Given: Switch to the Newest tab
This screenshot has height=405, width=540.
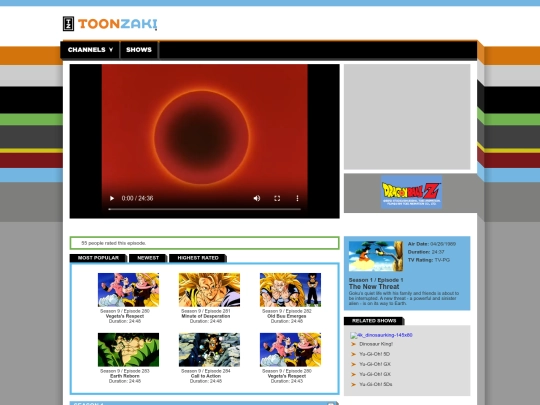Looking at the screenshot, I should coord(148,258).
